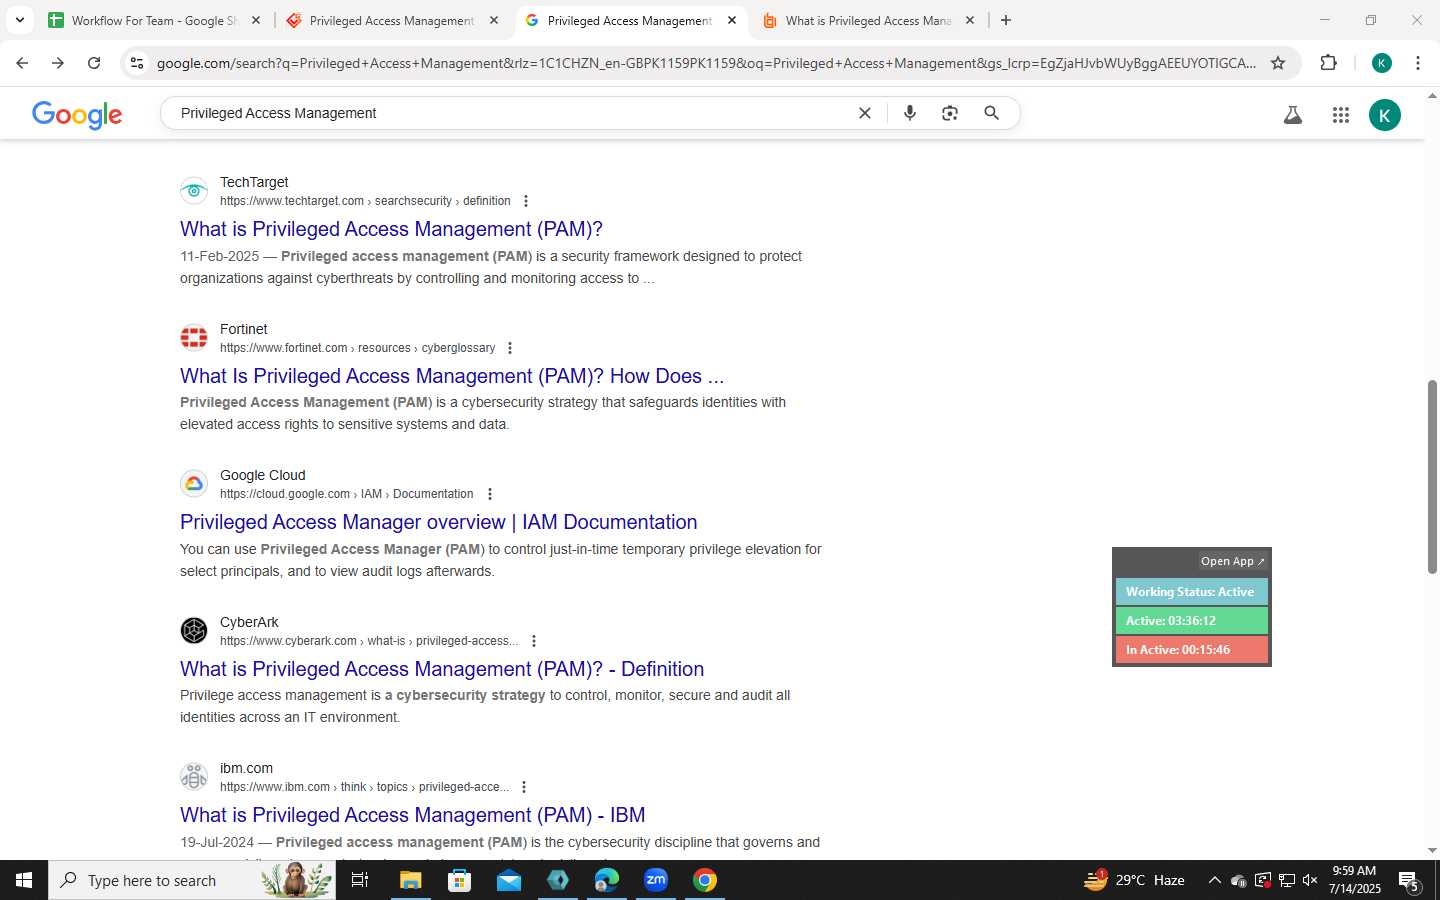Click the cloud.google.com breadcrumb URL

tap(346, 494)
